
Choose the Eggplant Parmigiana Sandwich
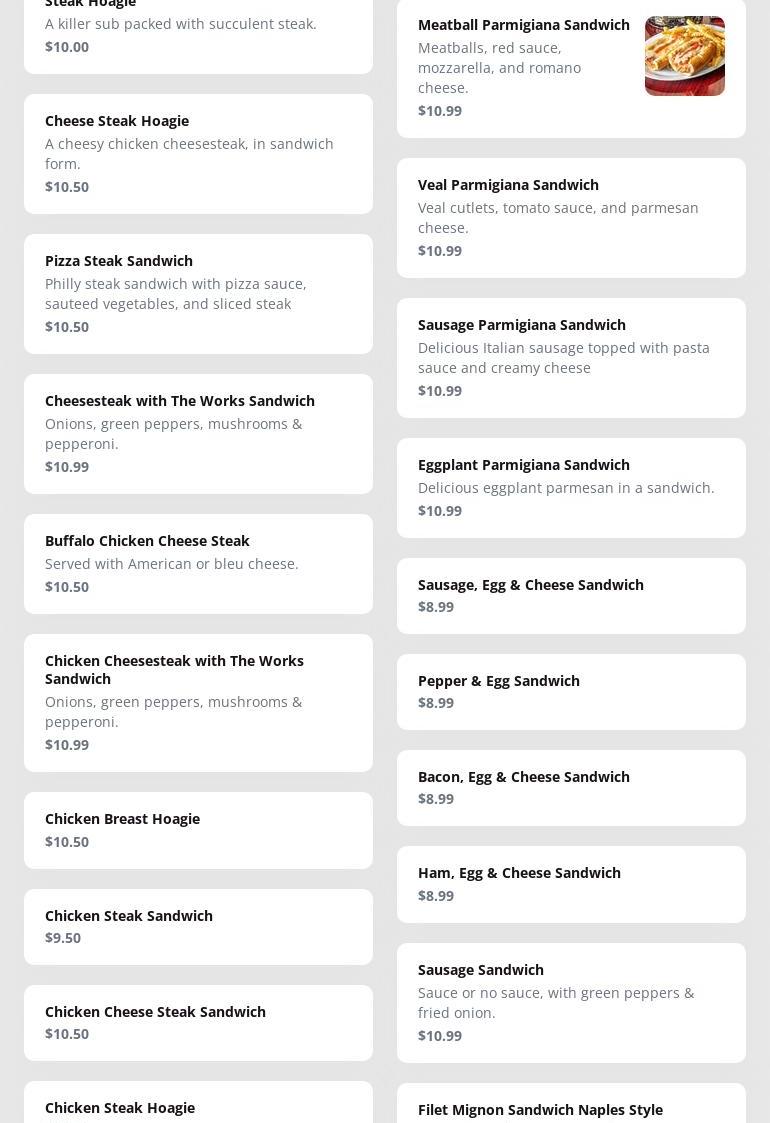tap(571, 487)
